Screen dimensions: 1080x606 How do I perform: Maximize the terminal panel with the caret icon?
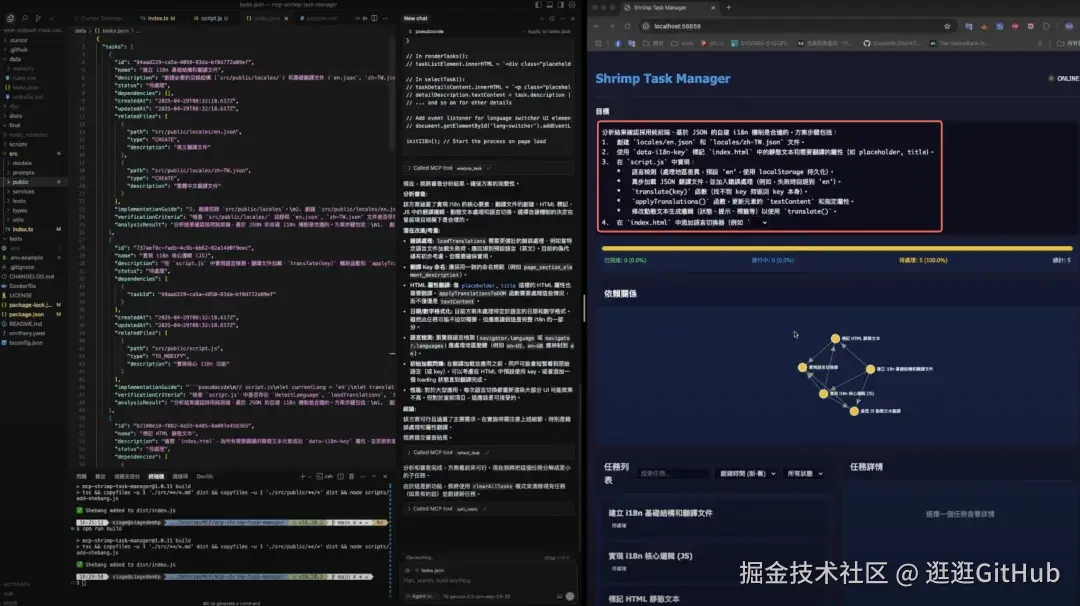click(x=374, y=476)
